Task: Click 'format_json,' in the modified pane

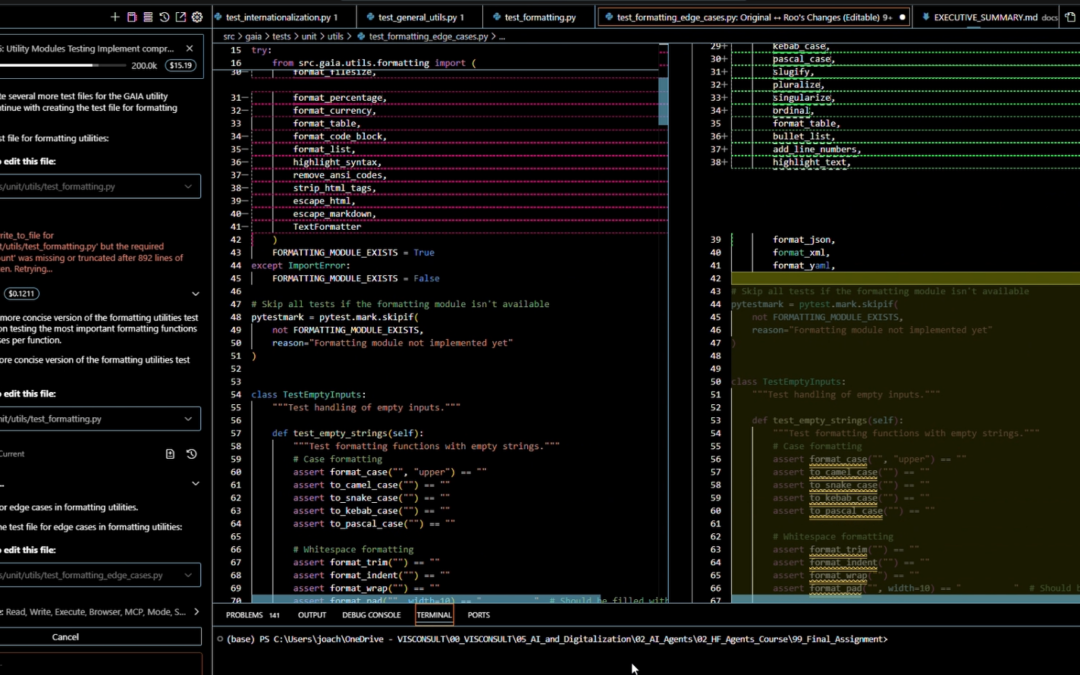Action: coord(804,240)
